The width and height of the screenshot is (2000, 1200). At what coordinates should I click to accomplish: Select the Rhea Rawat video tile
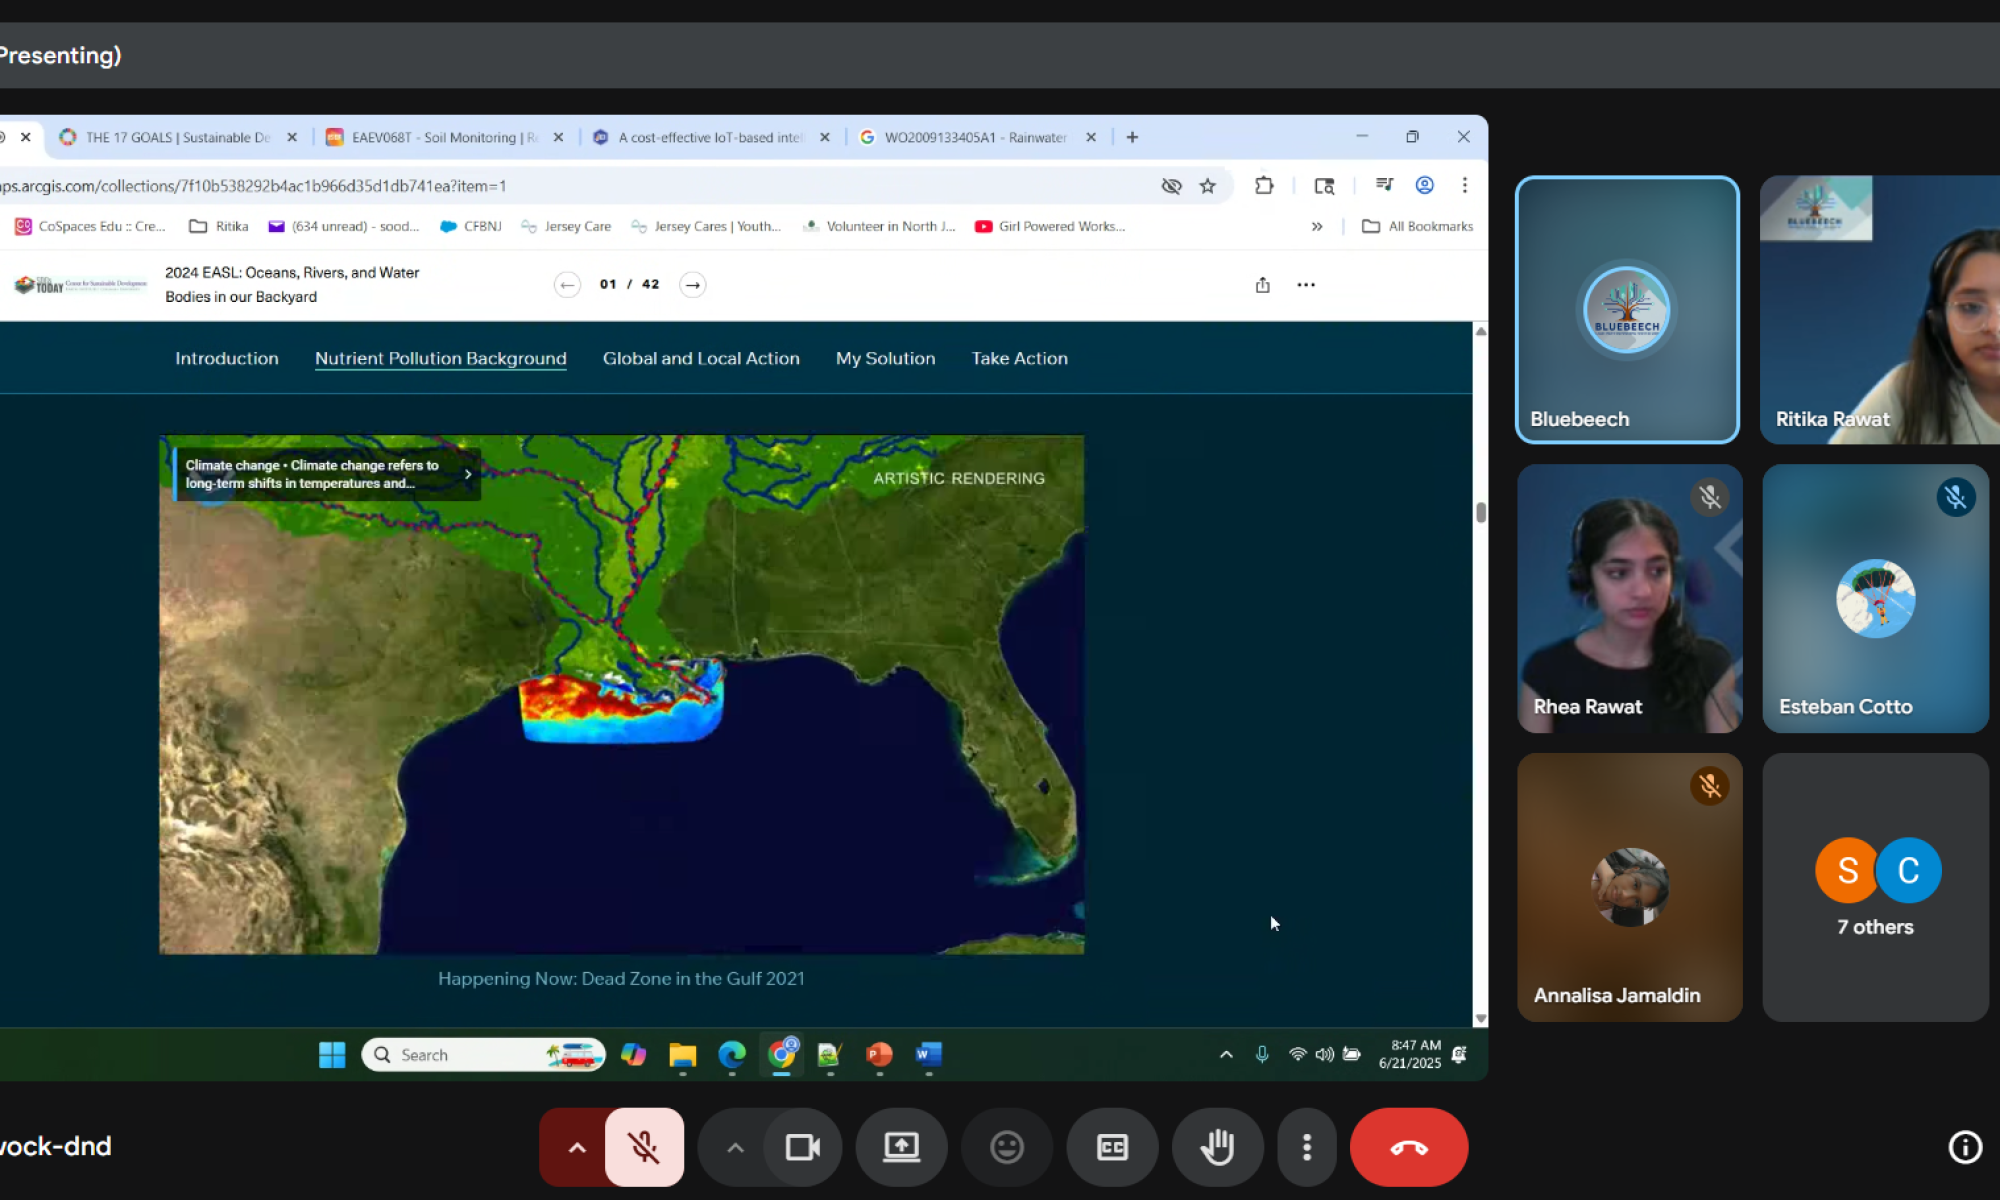pos(1629,598)
